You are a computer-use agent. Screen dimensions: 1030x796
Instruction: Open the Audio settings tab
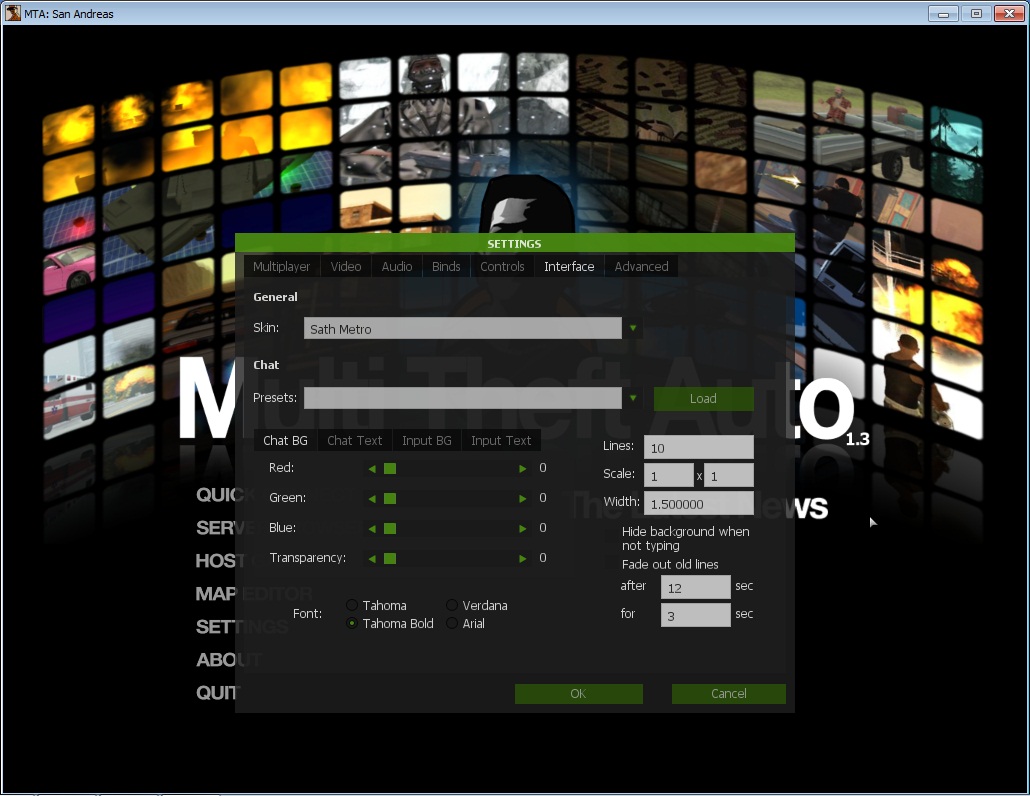(x=397, y=267)
